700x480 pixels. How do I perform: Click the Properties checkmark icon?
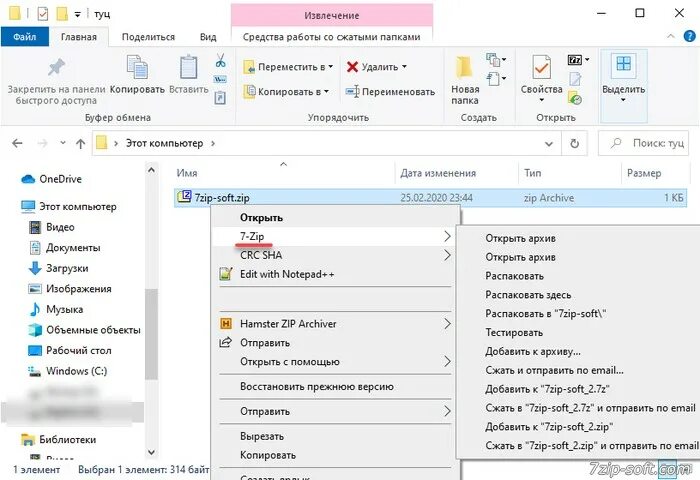541,67
